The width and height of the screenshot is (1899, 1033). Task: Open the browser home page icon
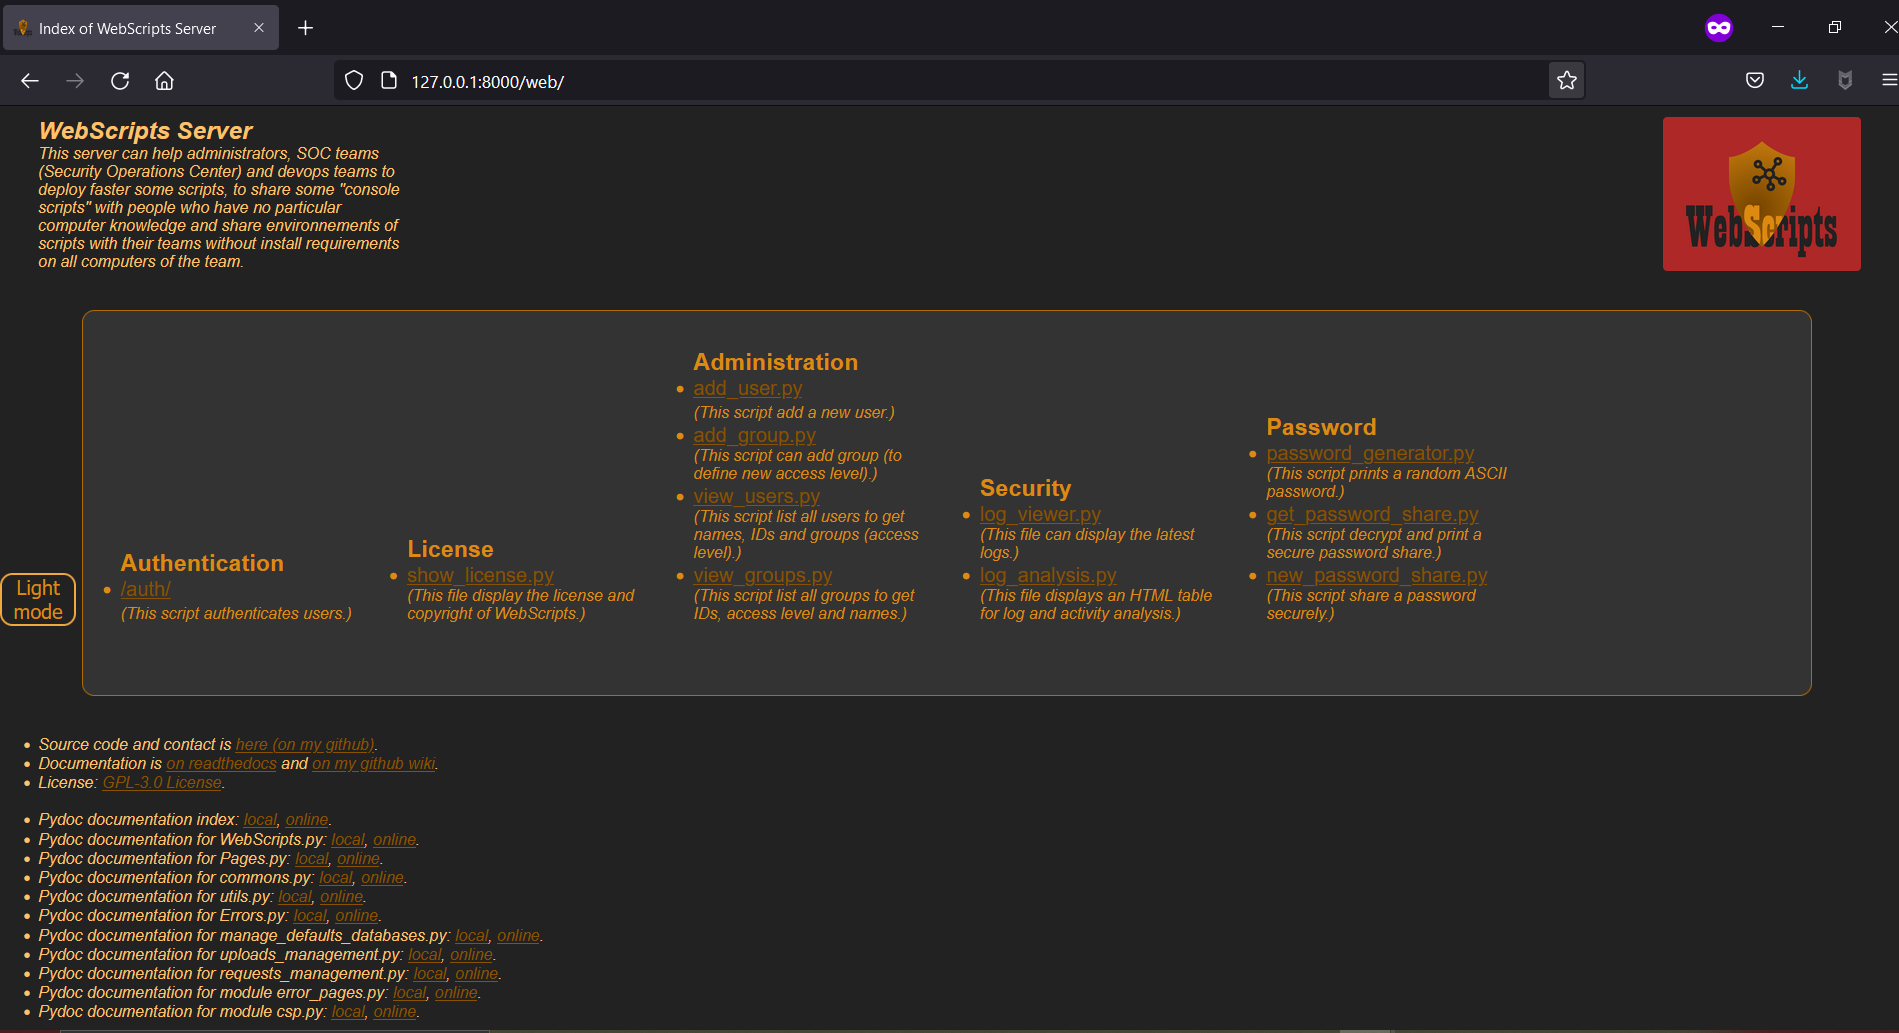click(x=165, y=80)
